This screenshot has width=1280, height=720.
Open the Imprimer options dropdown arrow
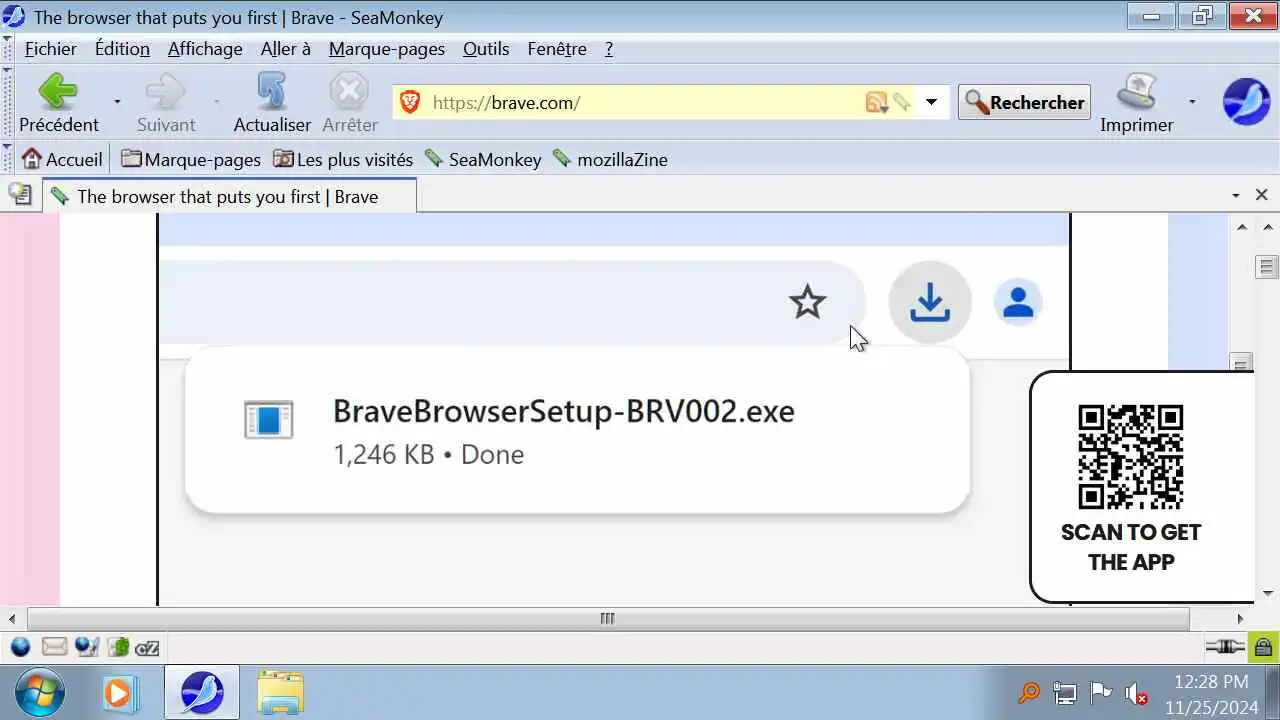point(1192,102)
